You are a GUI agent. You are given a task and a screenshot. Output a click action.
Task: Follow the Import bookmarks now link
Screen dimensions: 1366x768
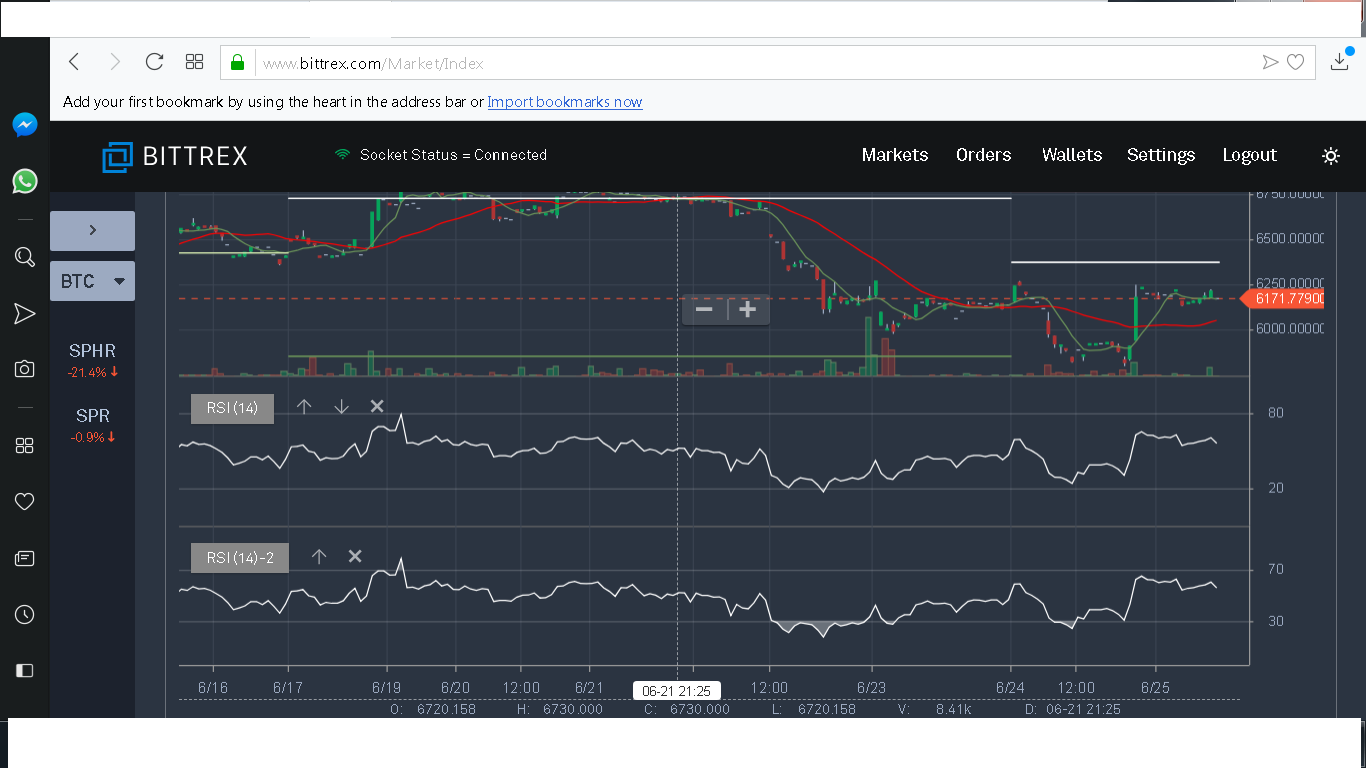click(565, 102)
